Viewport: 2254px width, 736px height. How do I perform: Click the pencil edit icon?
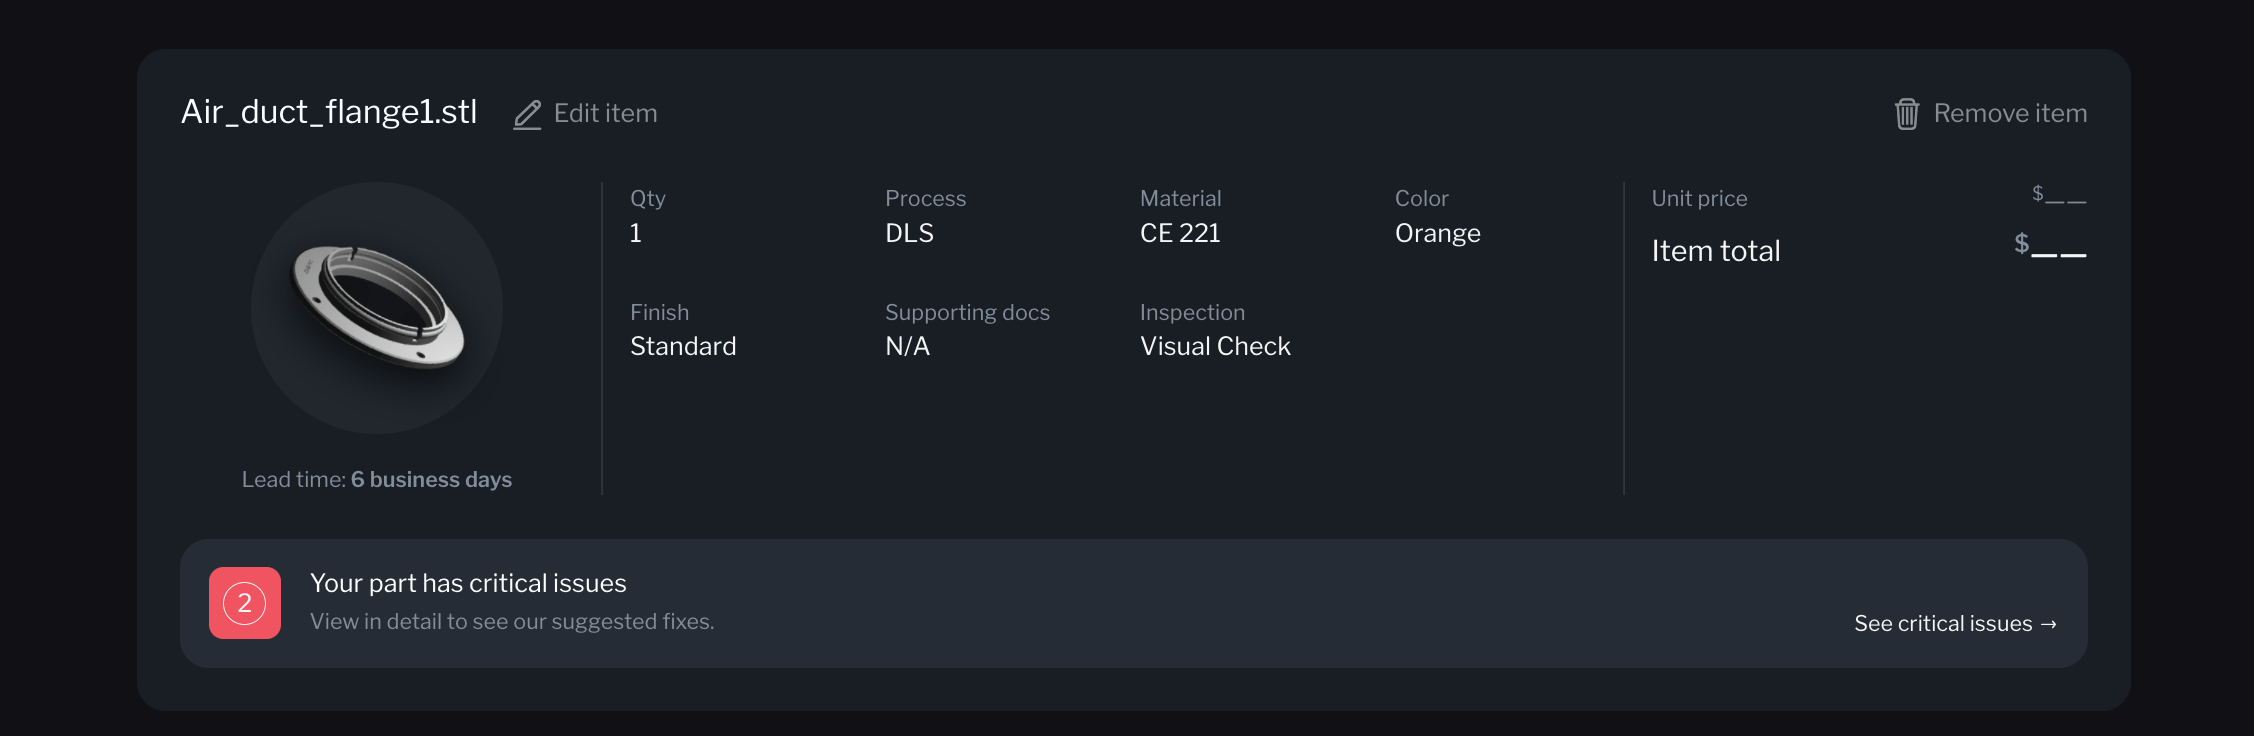click(527, 114)
